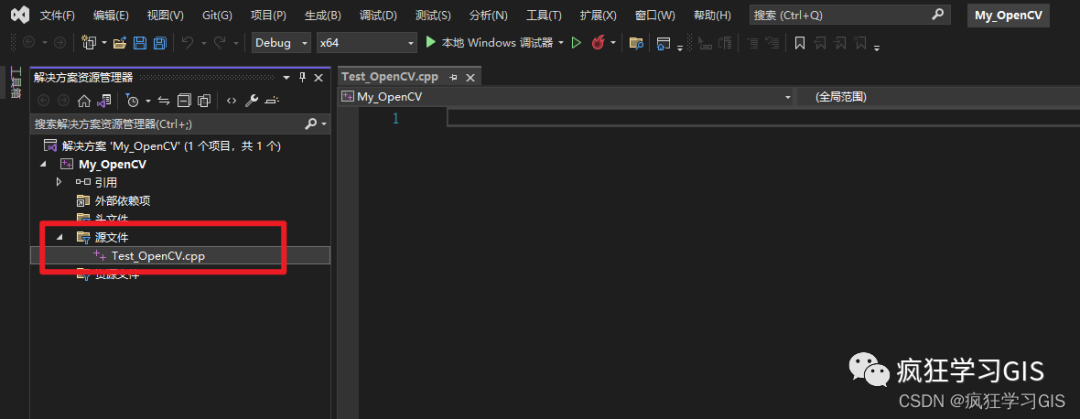Click the My_OpenCV title label
This screenshot has height=419, width=1080.
coord(1008,16)
